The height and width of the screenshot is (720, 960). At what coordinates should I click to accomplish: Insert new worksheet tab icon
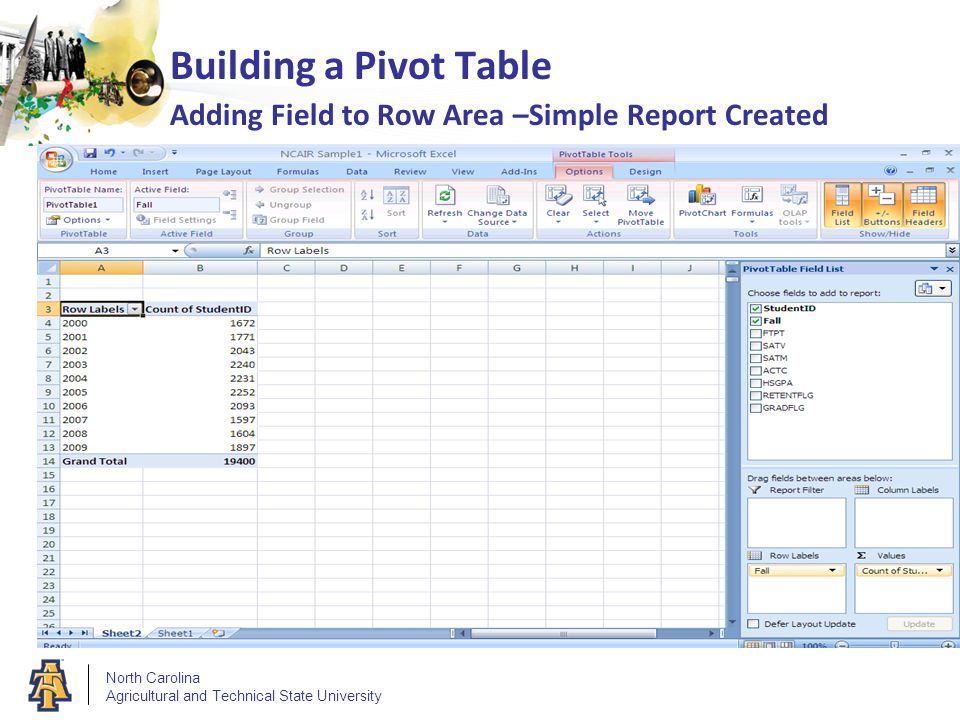219,633
